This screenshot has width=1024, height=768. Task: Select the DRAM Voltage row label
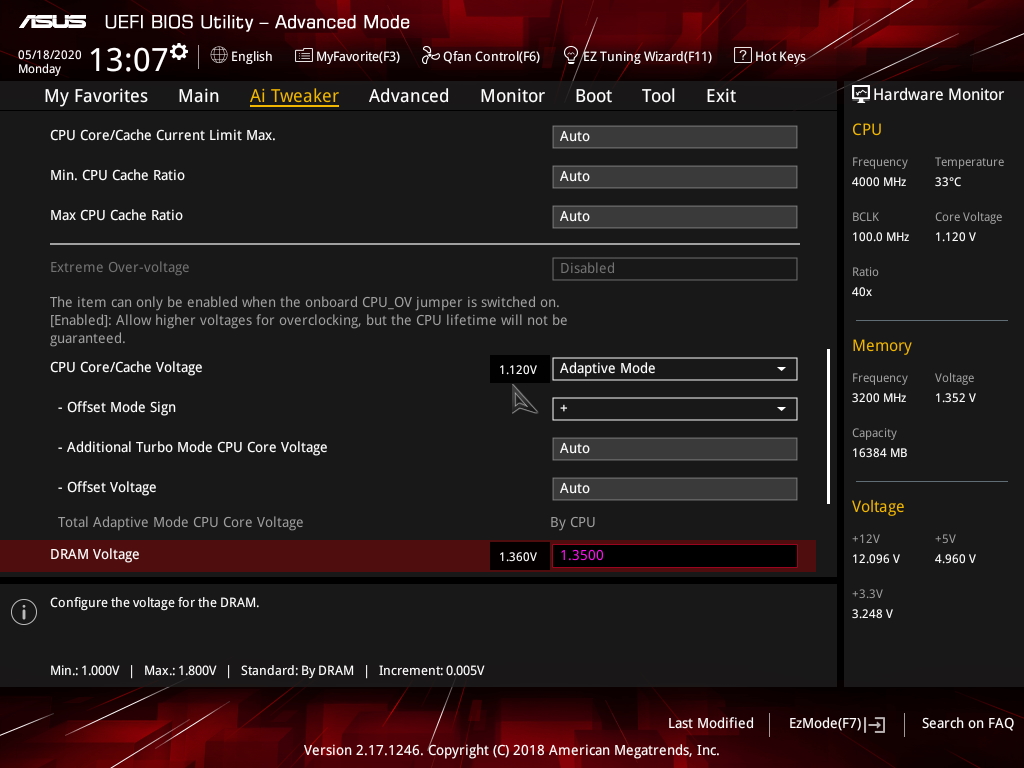tap(95, 554)
